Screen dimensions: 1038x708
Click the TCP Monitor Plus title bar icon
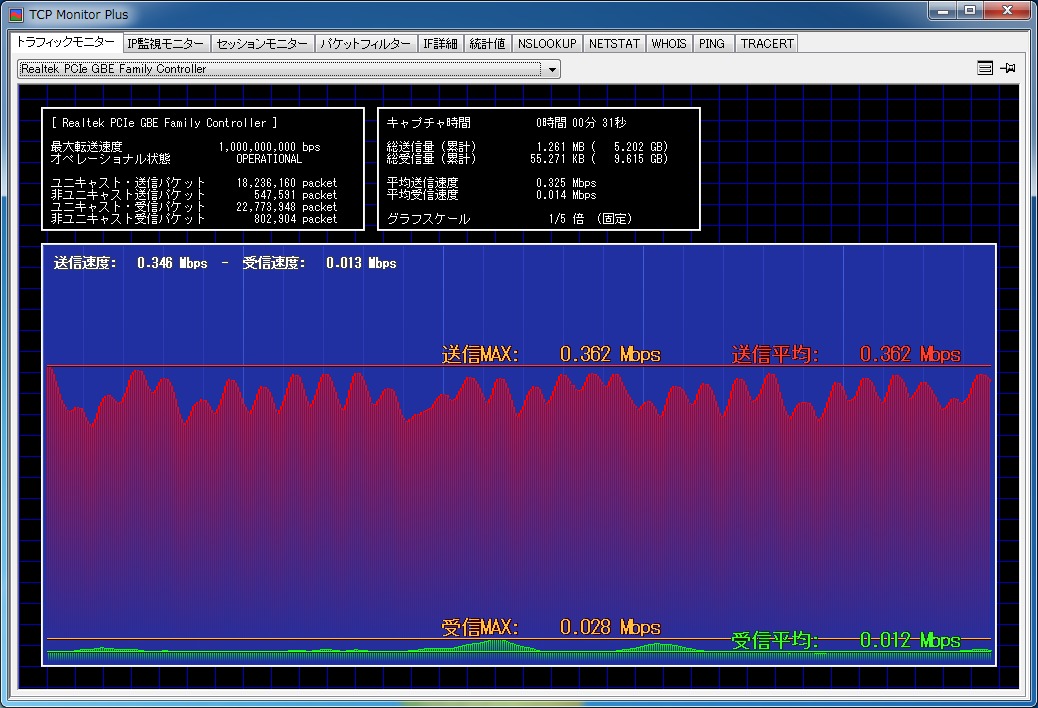pos(15,15)
